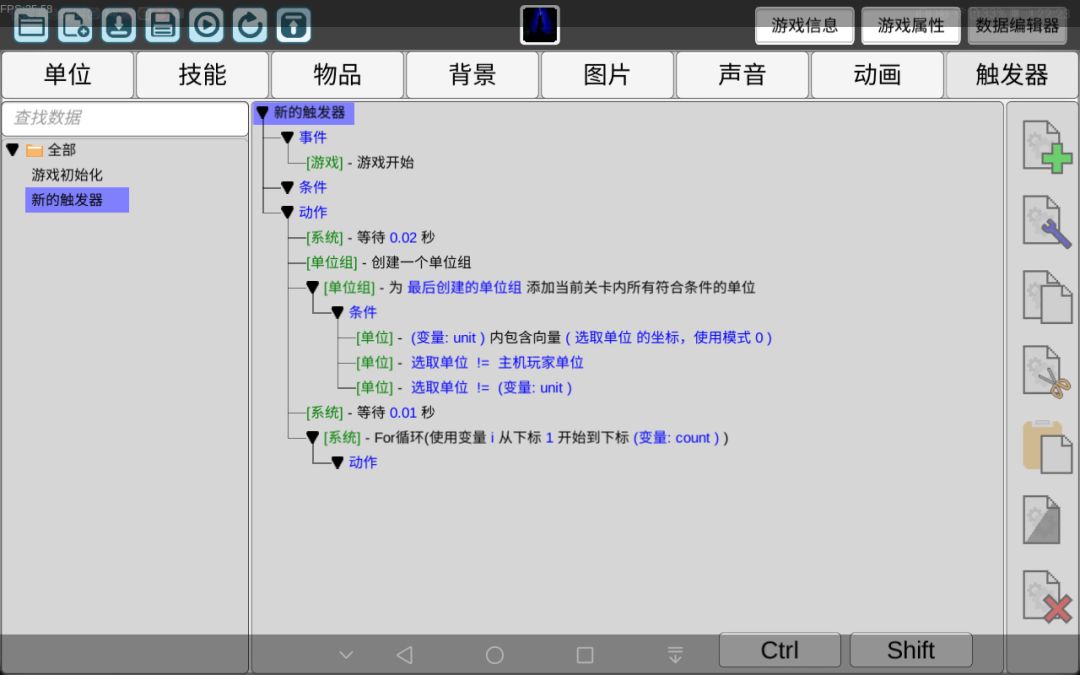Collapse the 全部 folder arrow

click(13, 149)
